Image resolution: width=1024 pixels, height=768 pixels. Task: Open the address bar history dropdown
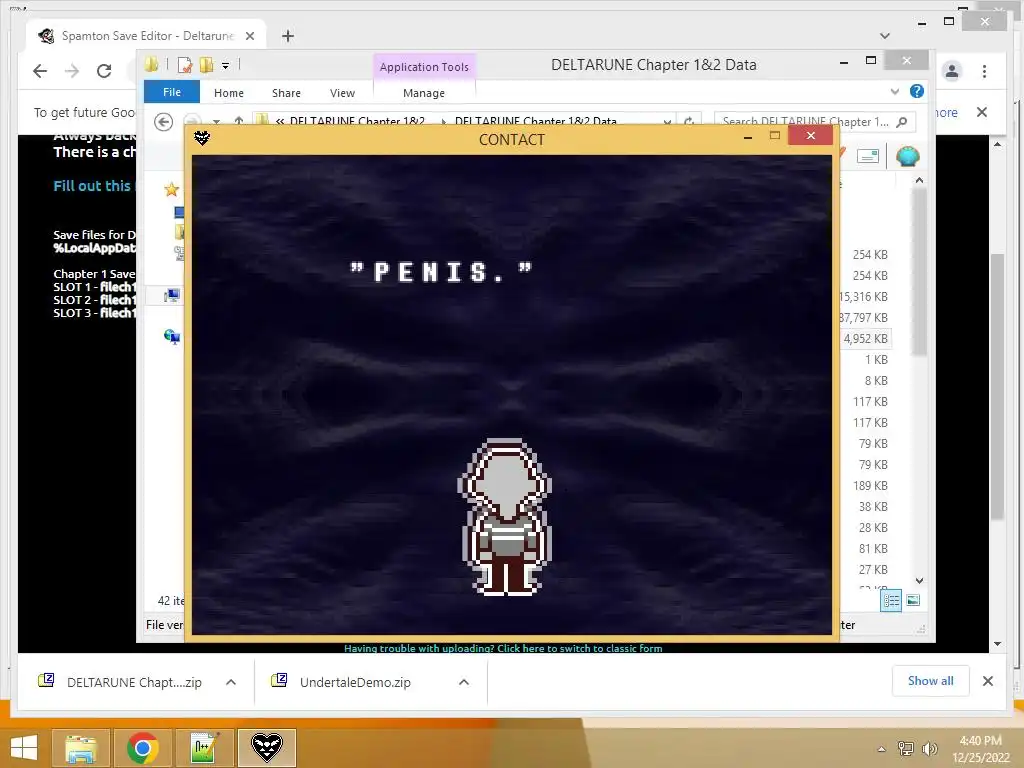click(667, 121)
